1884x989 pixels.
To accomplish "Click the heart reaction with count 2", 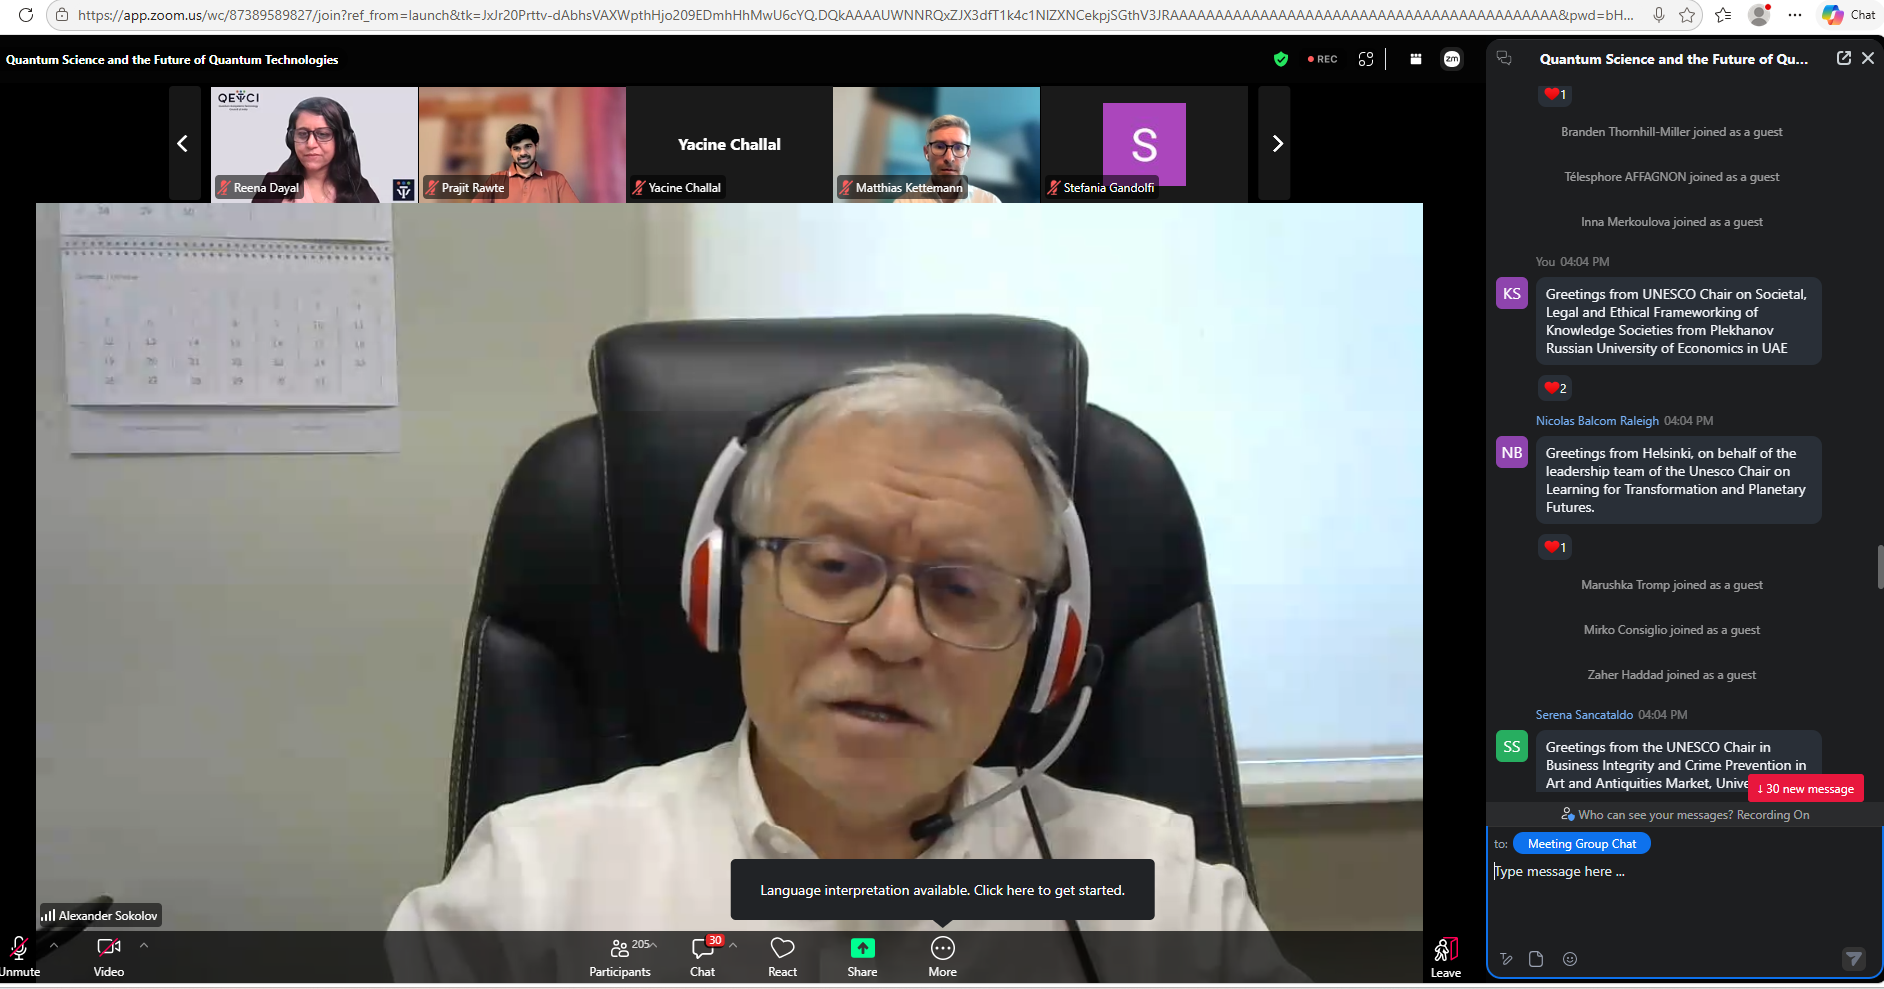I will [1555, 388].
